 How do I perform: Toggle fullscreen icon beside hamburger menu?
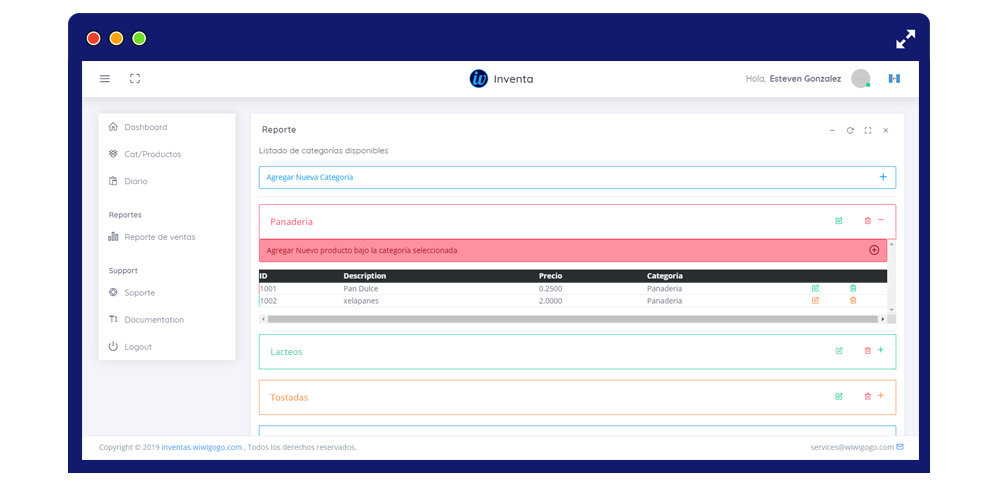point(135,78)
